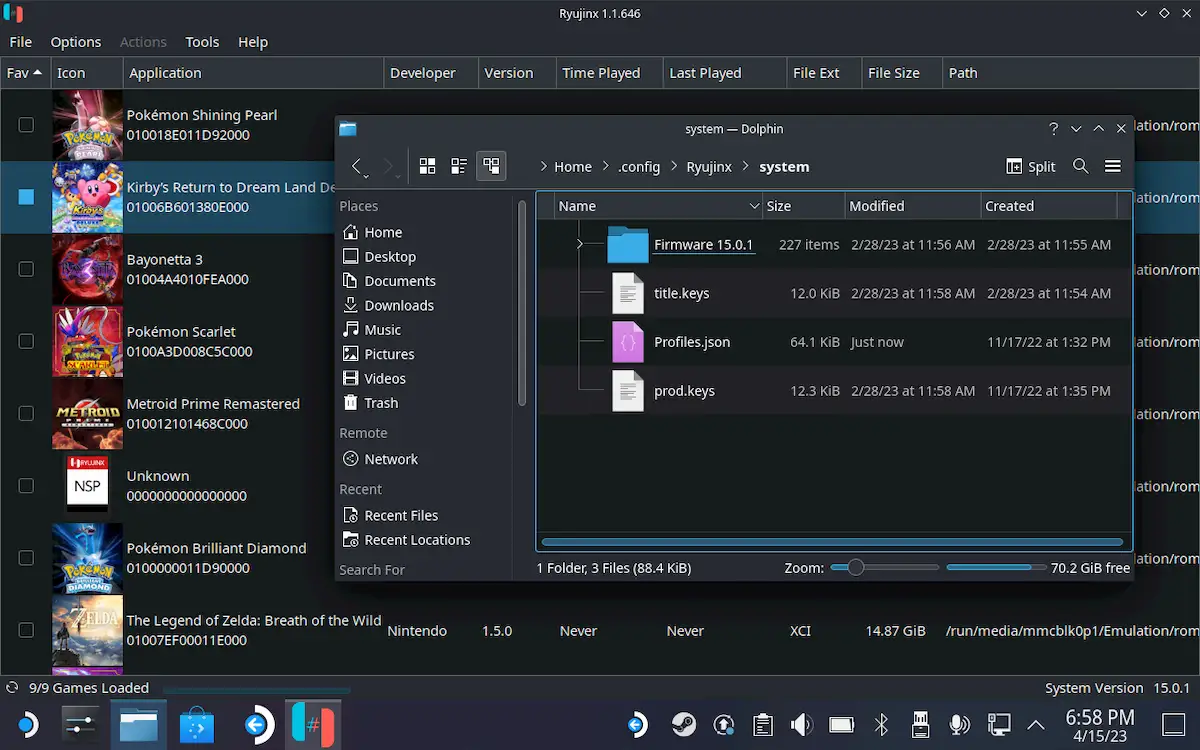1200x750 pixels.
Task: Open the Name column sort dropdown
Action: [x=754, y=206]
